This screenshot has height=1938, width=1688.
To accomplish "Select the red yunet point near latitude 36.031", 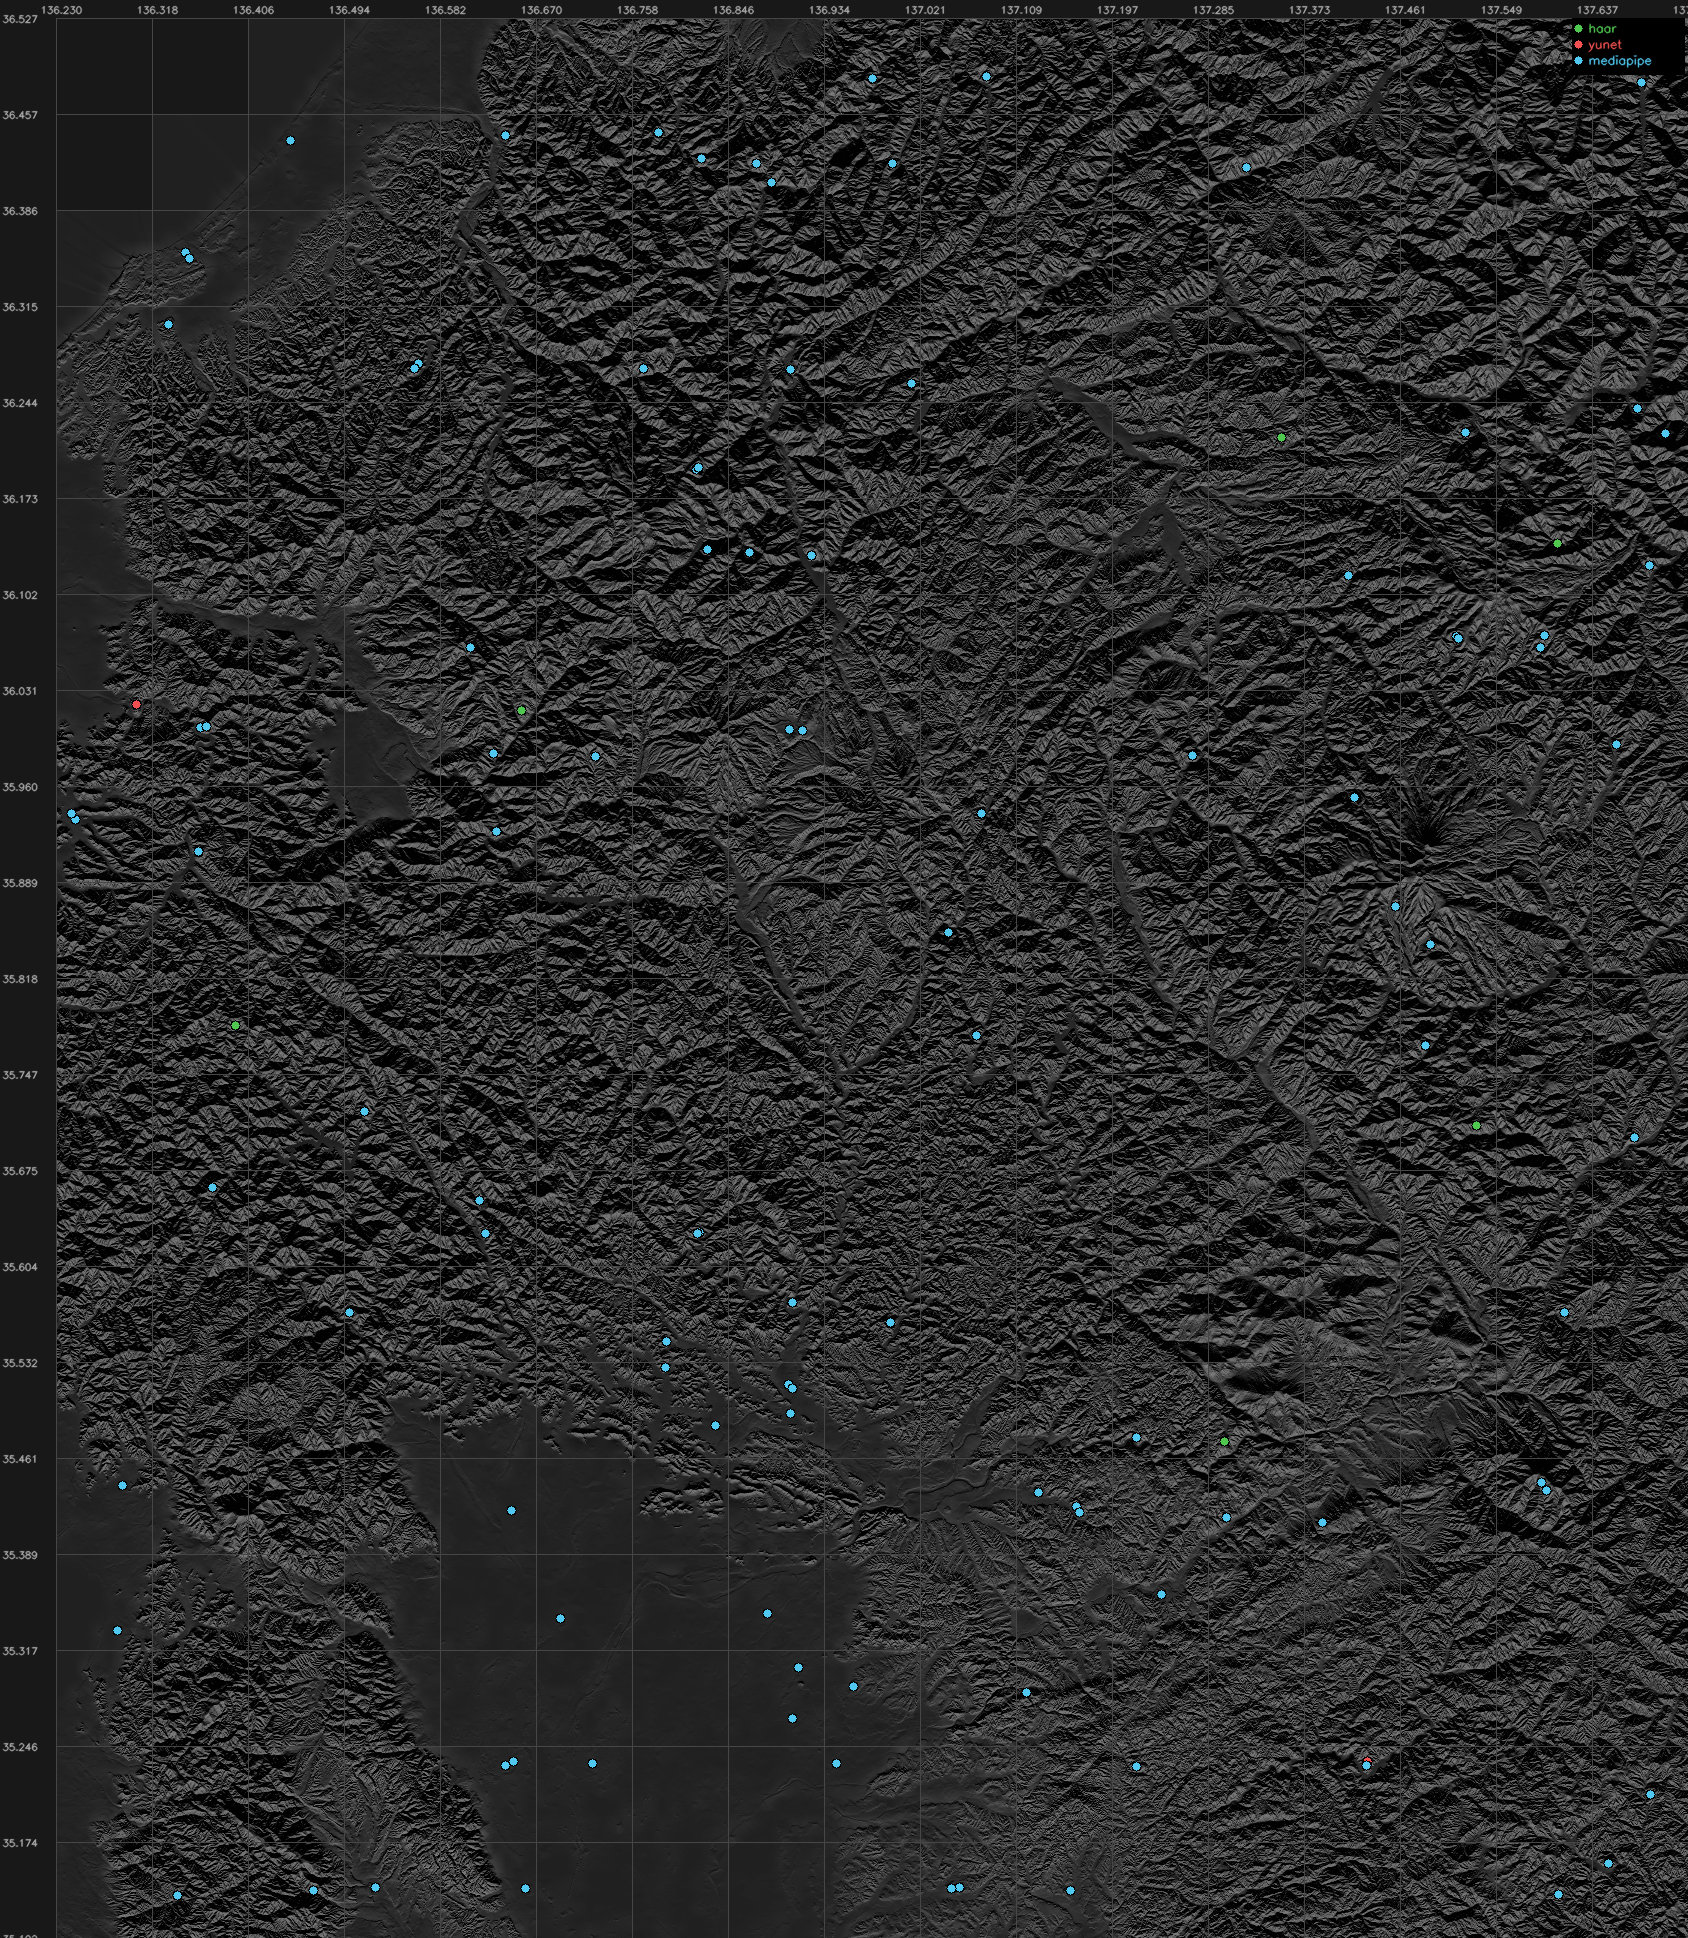I will pyautogui.click(x=137, y=705).
